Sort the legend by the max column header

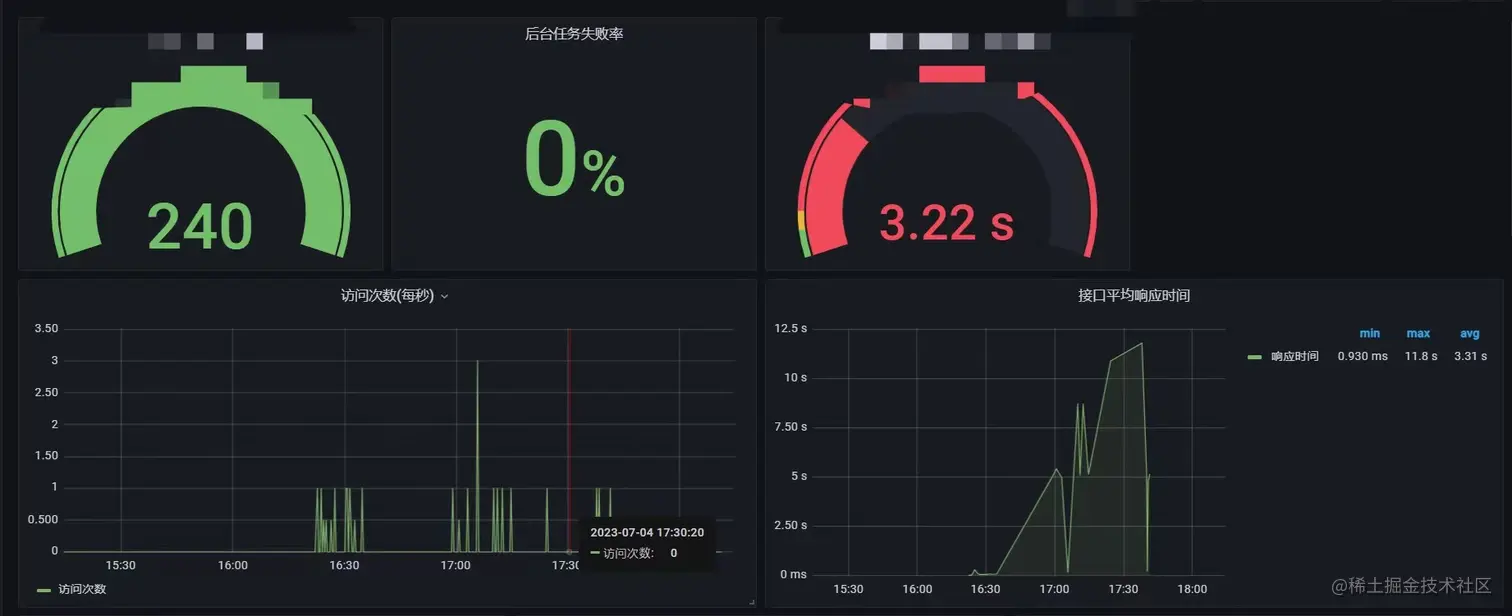(1418, 334)
